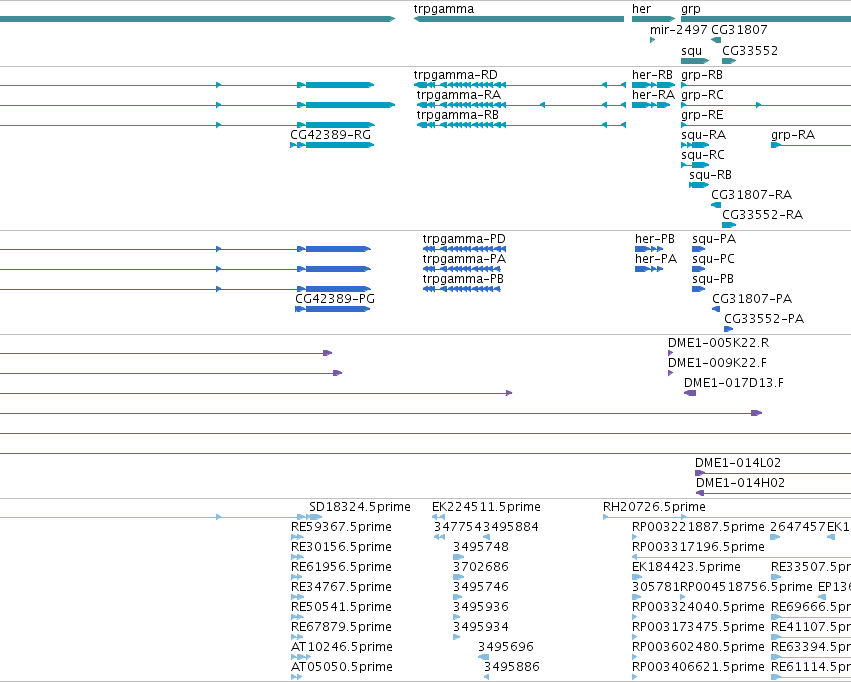Select the EK184423.5prime EST
The image size is (851, 682).
637,578
